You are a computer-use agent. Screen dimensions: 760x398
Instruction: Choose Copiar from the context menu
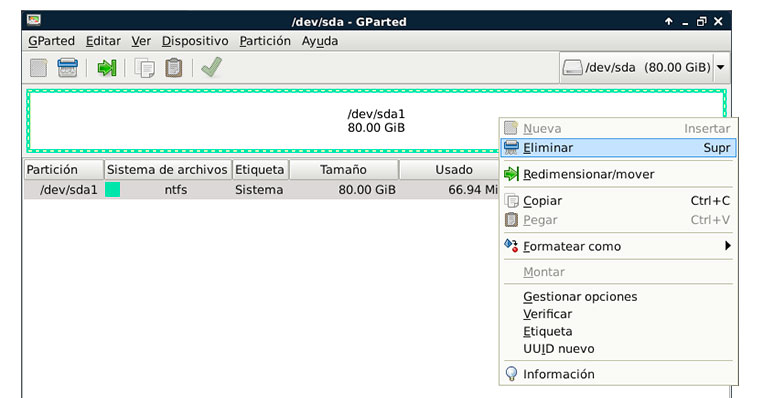tap(618, 201)
